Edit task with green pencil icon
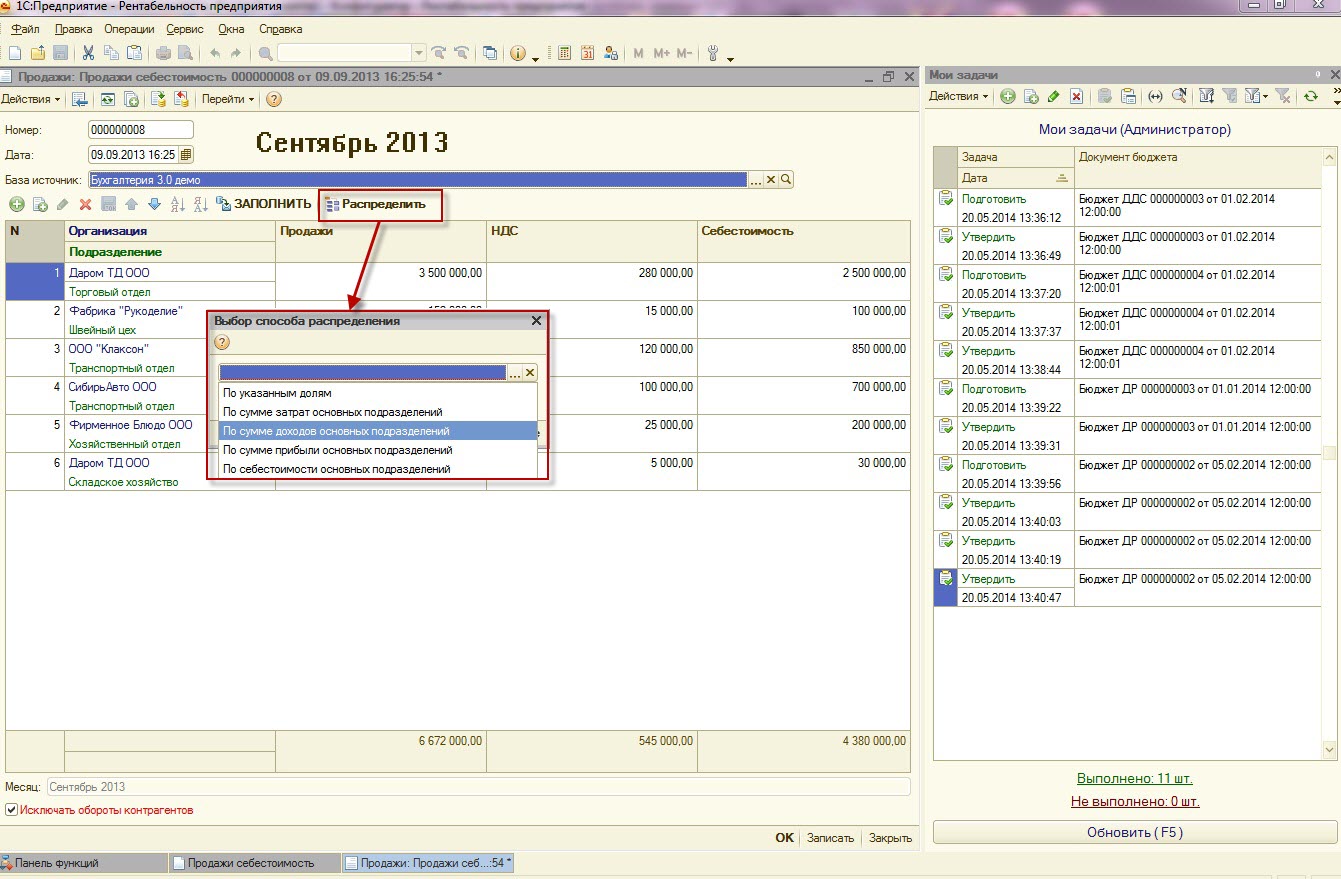The width and height of the screenshot is (1341, 879). tap(1053, 96)
